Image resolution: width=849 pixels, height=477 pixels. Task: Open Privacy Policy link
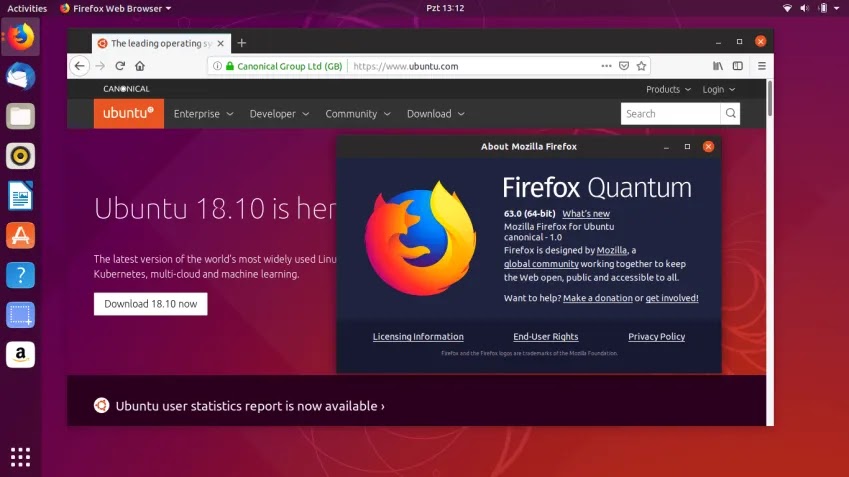tap(656, 336)
